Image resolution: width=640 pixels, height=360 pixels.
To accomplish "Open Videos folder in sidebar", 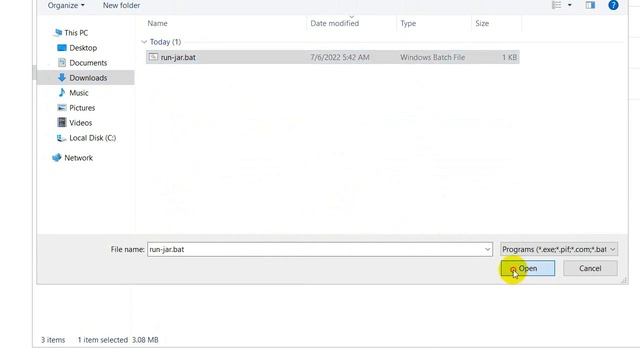I will [x=80, y=123].
